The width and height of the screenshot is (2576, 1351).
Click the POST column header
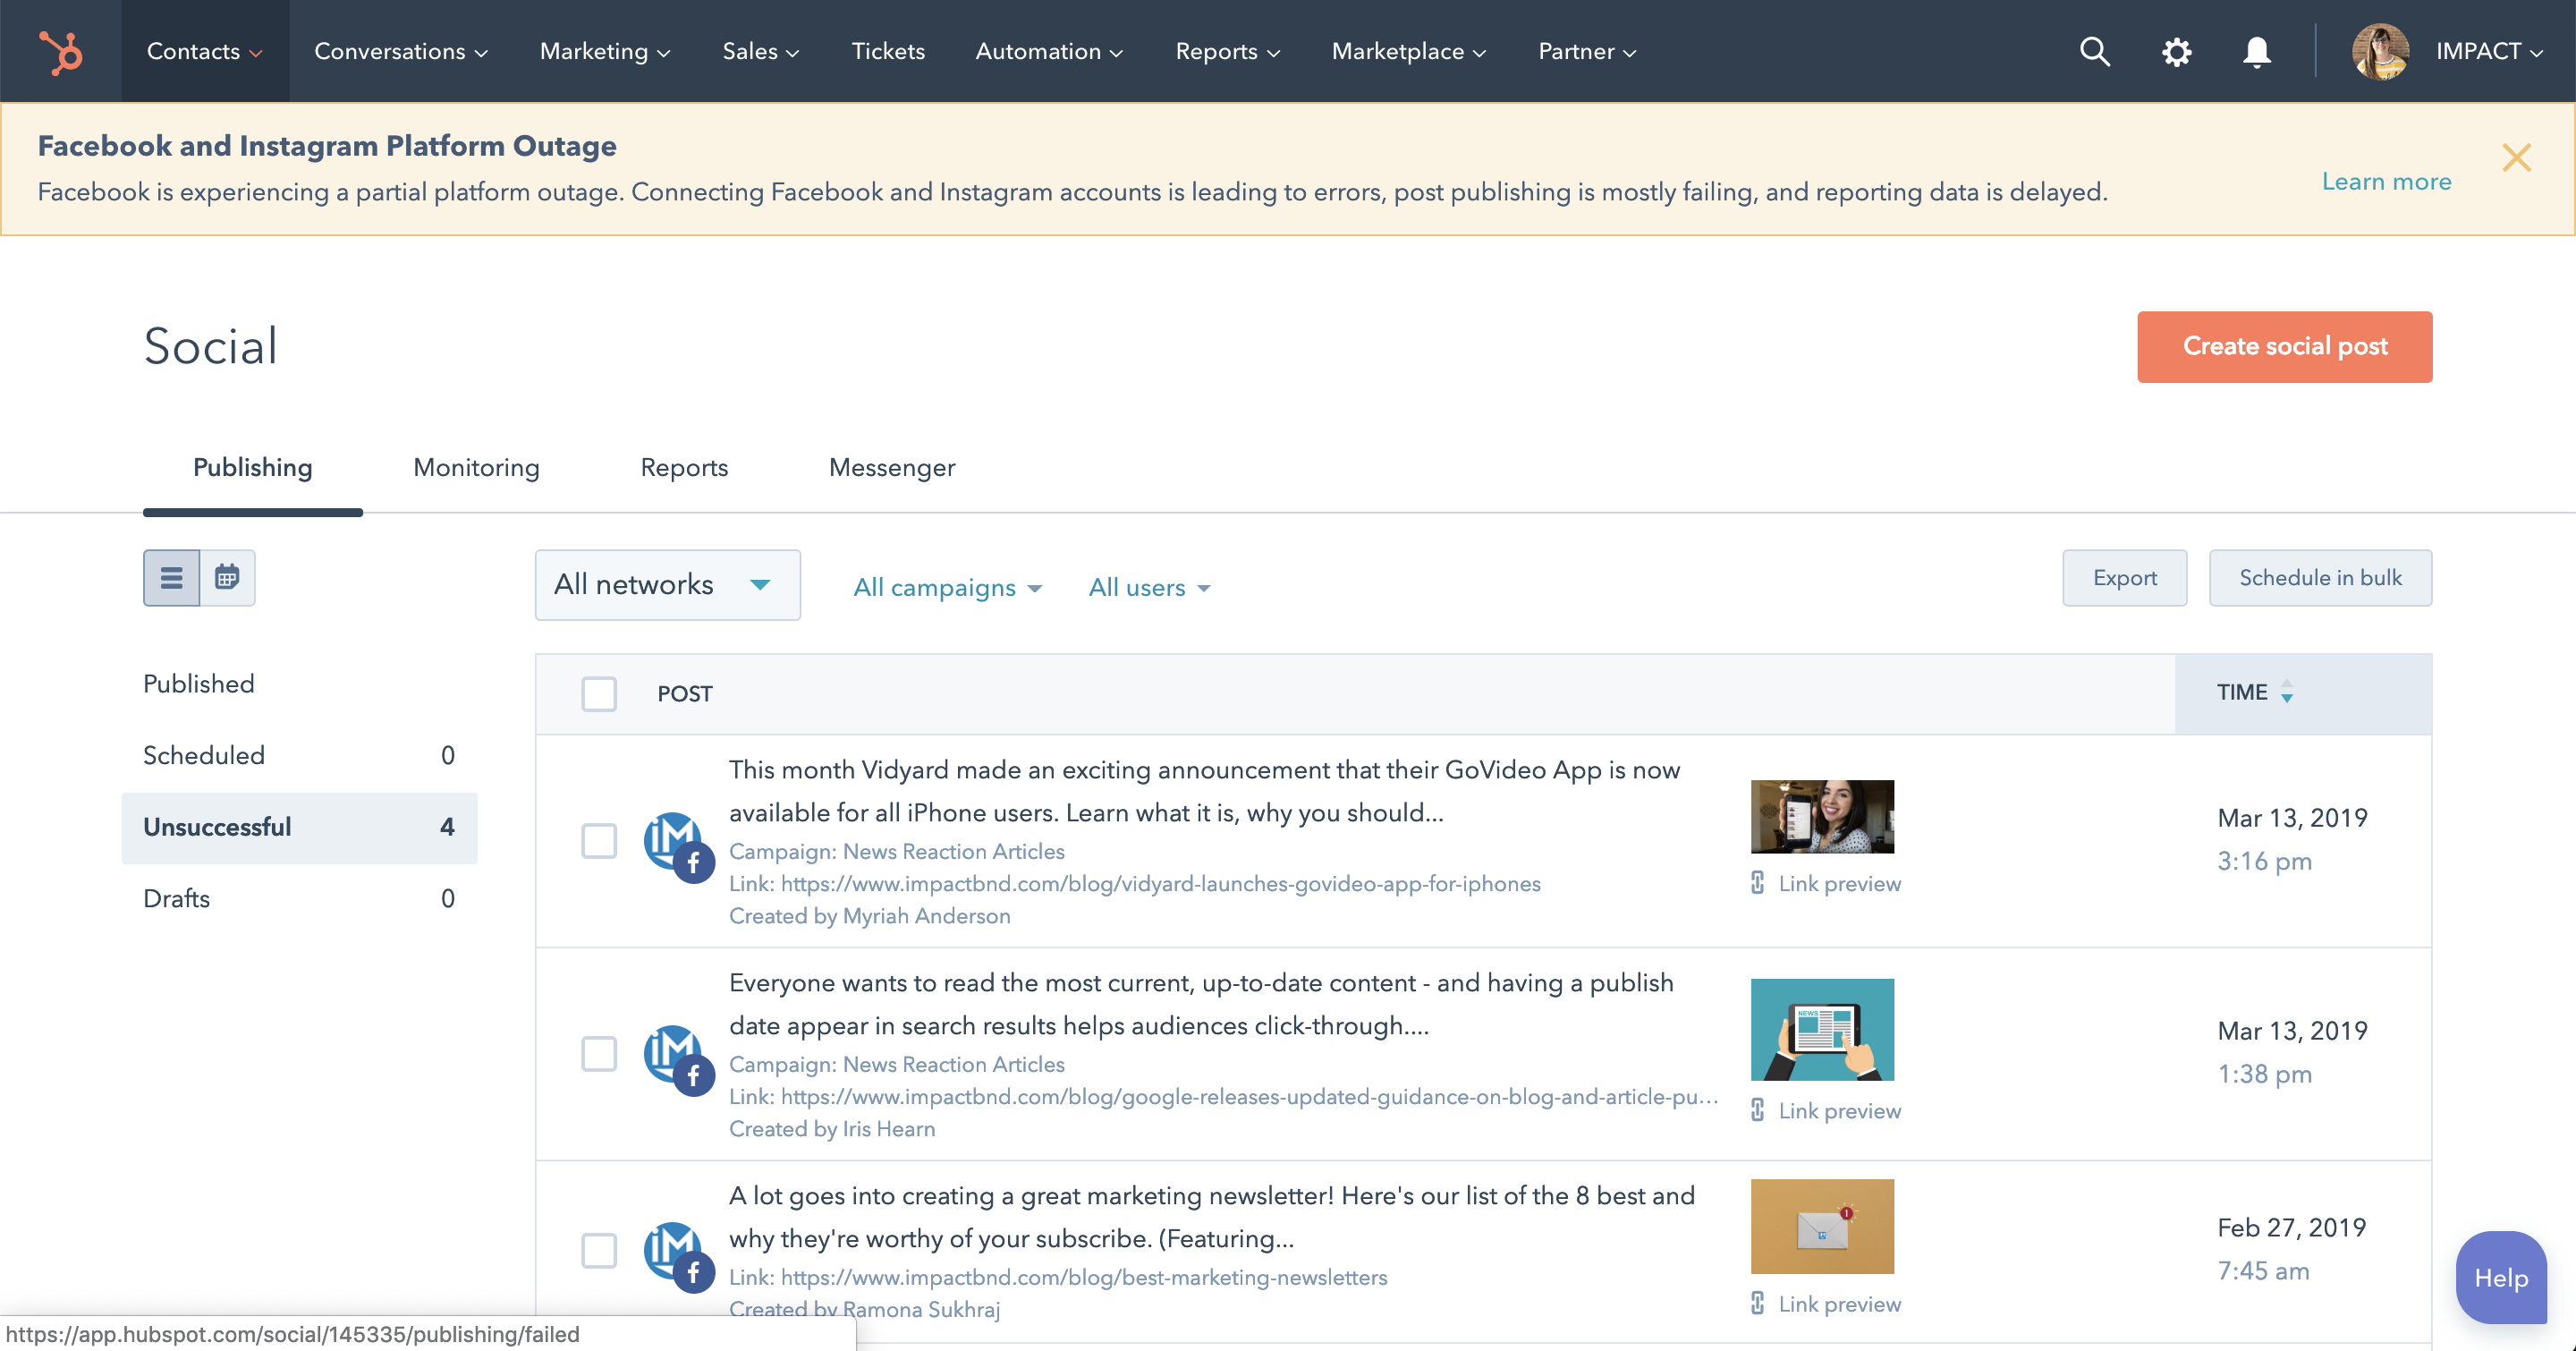point(684,694)
